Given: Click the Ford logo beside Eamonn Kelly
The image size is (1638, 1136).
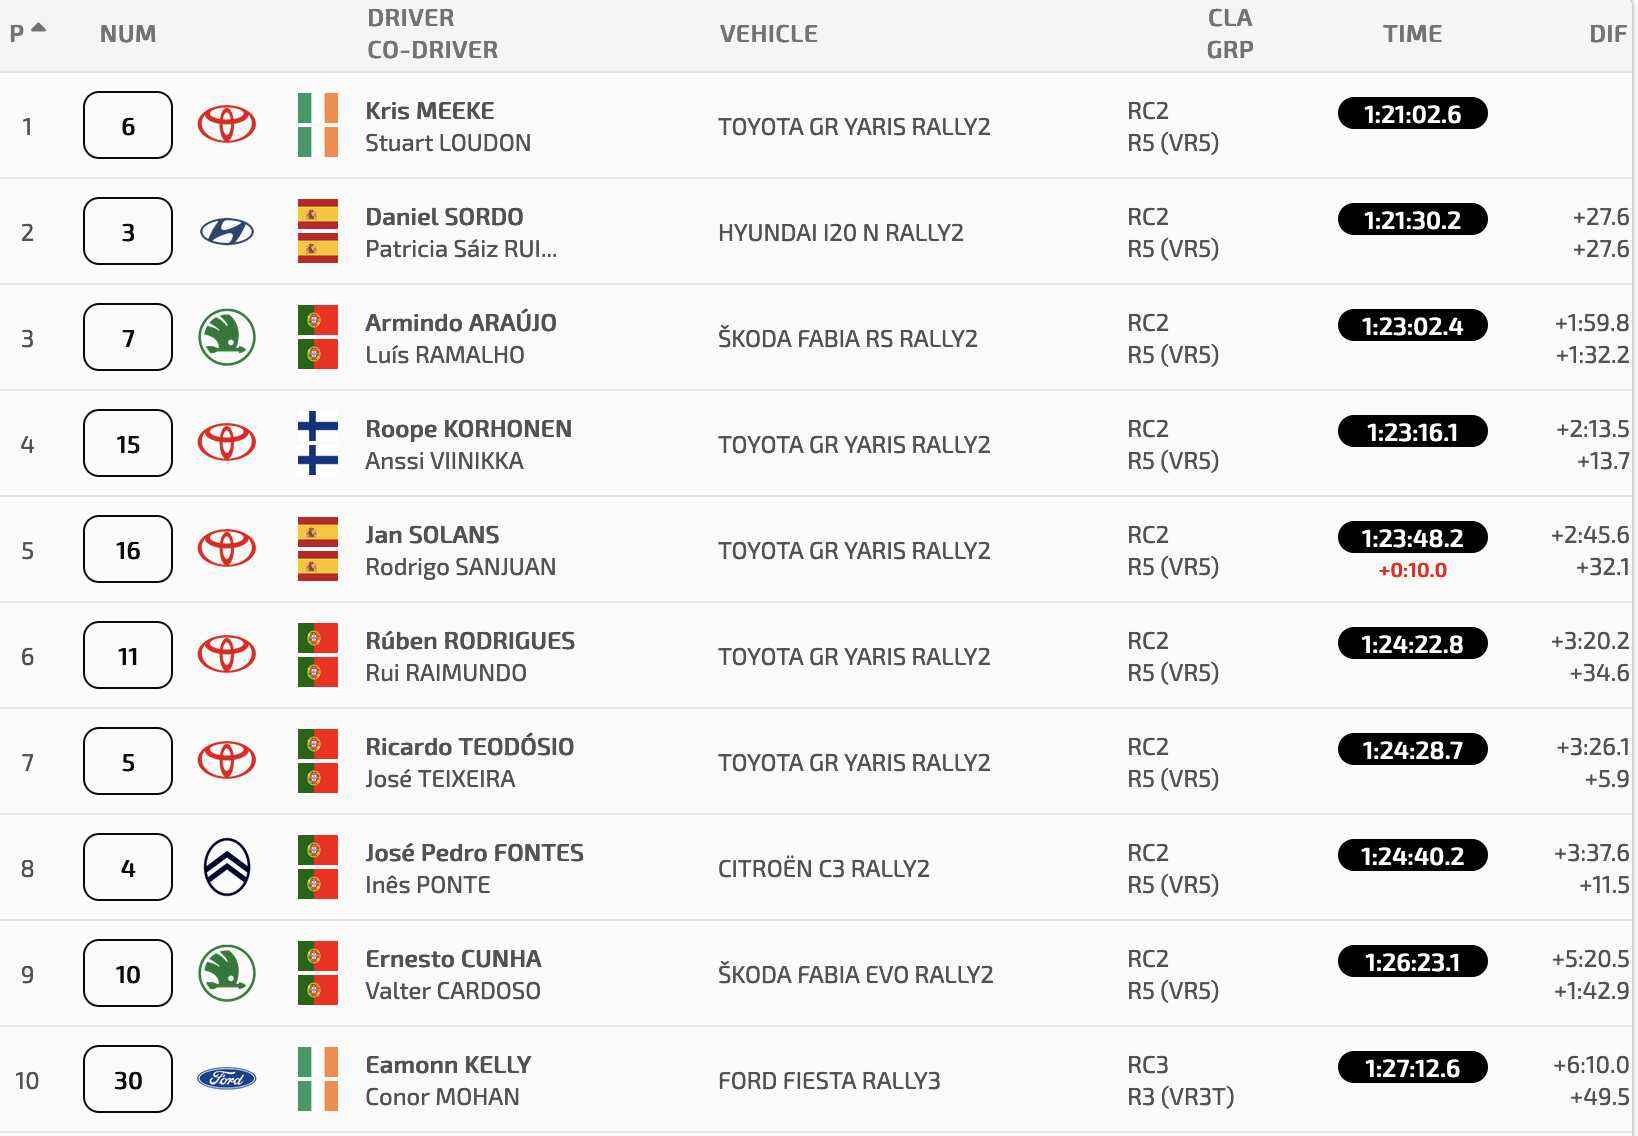Looking at the screenshot, I should 227,1079.
